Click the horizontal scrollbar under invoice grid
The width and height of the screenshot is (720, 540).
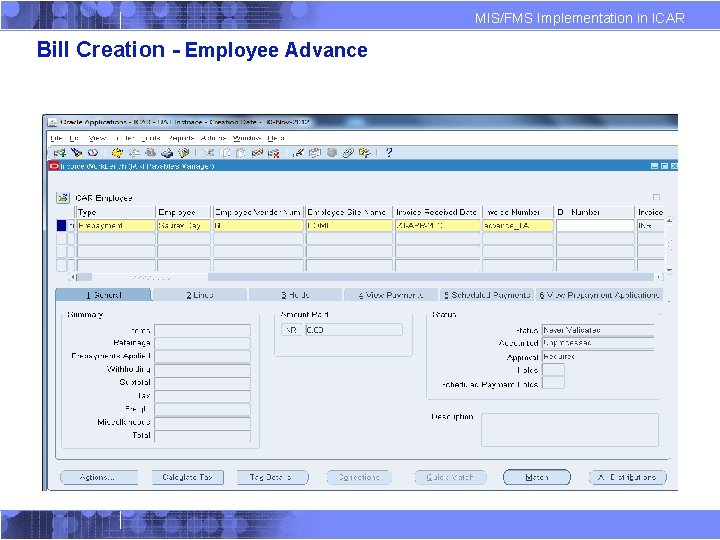366,277
